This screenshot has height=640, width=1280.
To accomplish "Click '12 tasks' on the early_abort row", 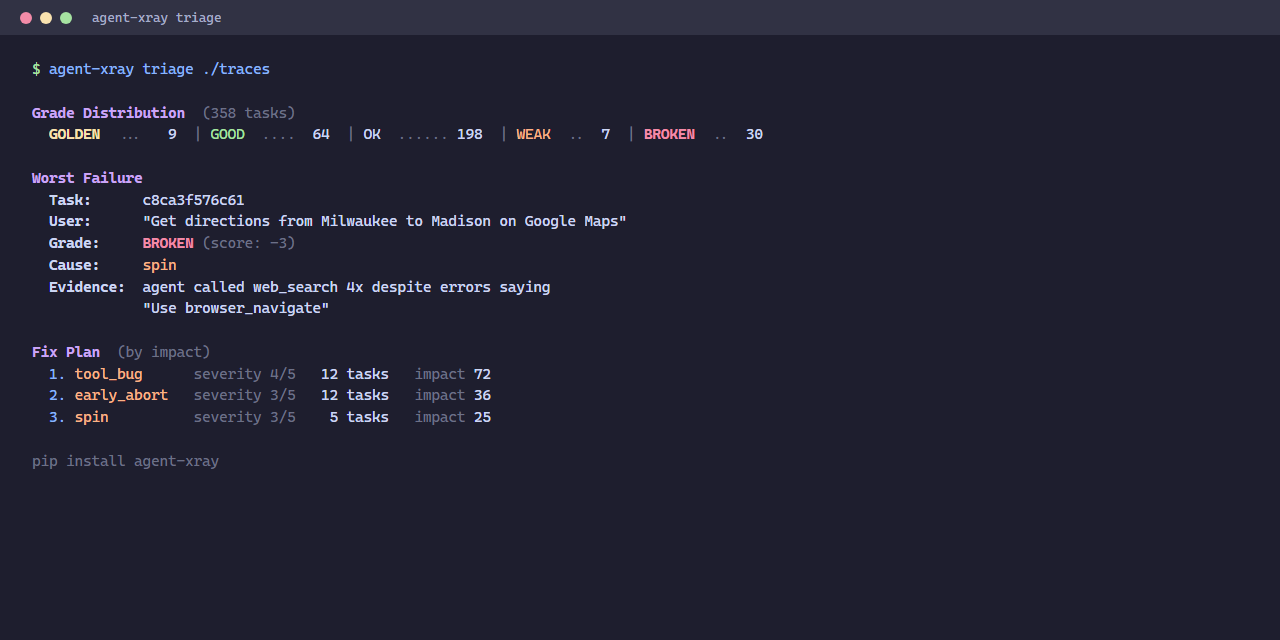I will coord(355,395).
